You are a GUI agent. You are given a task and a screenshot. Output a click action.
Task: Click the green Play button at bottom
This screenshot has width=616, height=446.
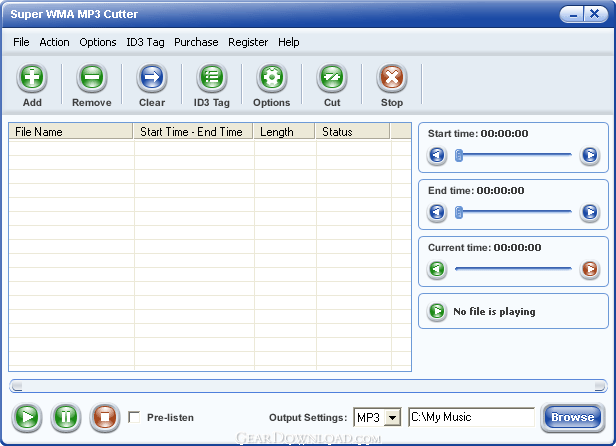27,417
